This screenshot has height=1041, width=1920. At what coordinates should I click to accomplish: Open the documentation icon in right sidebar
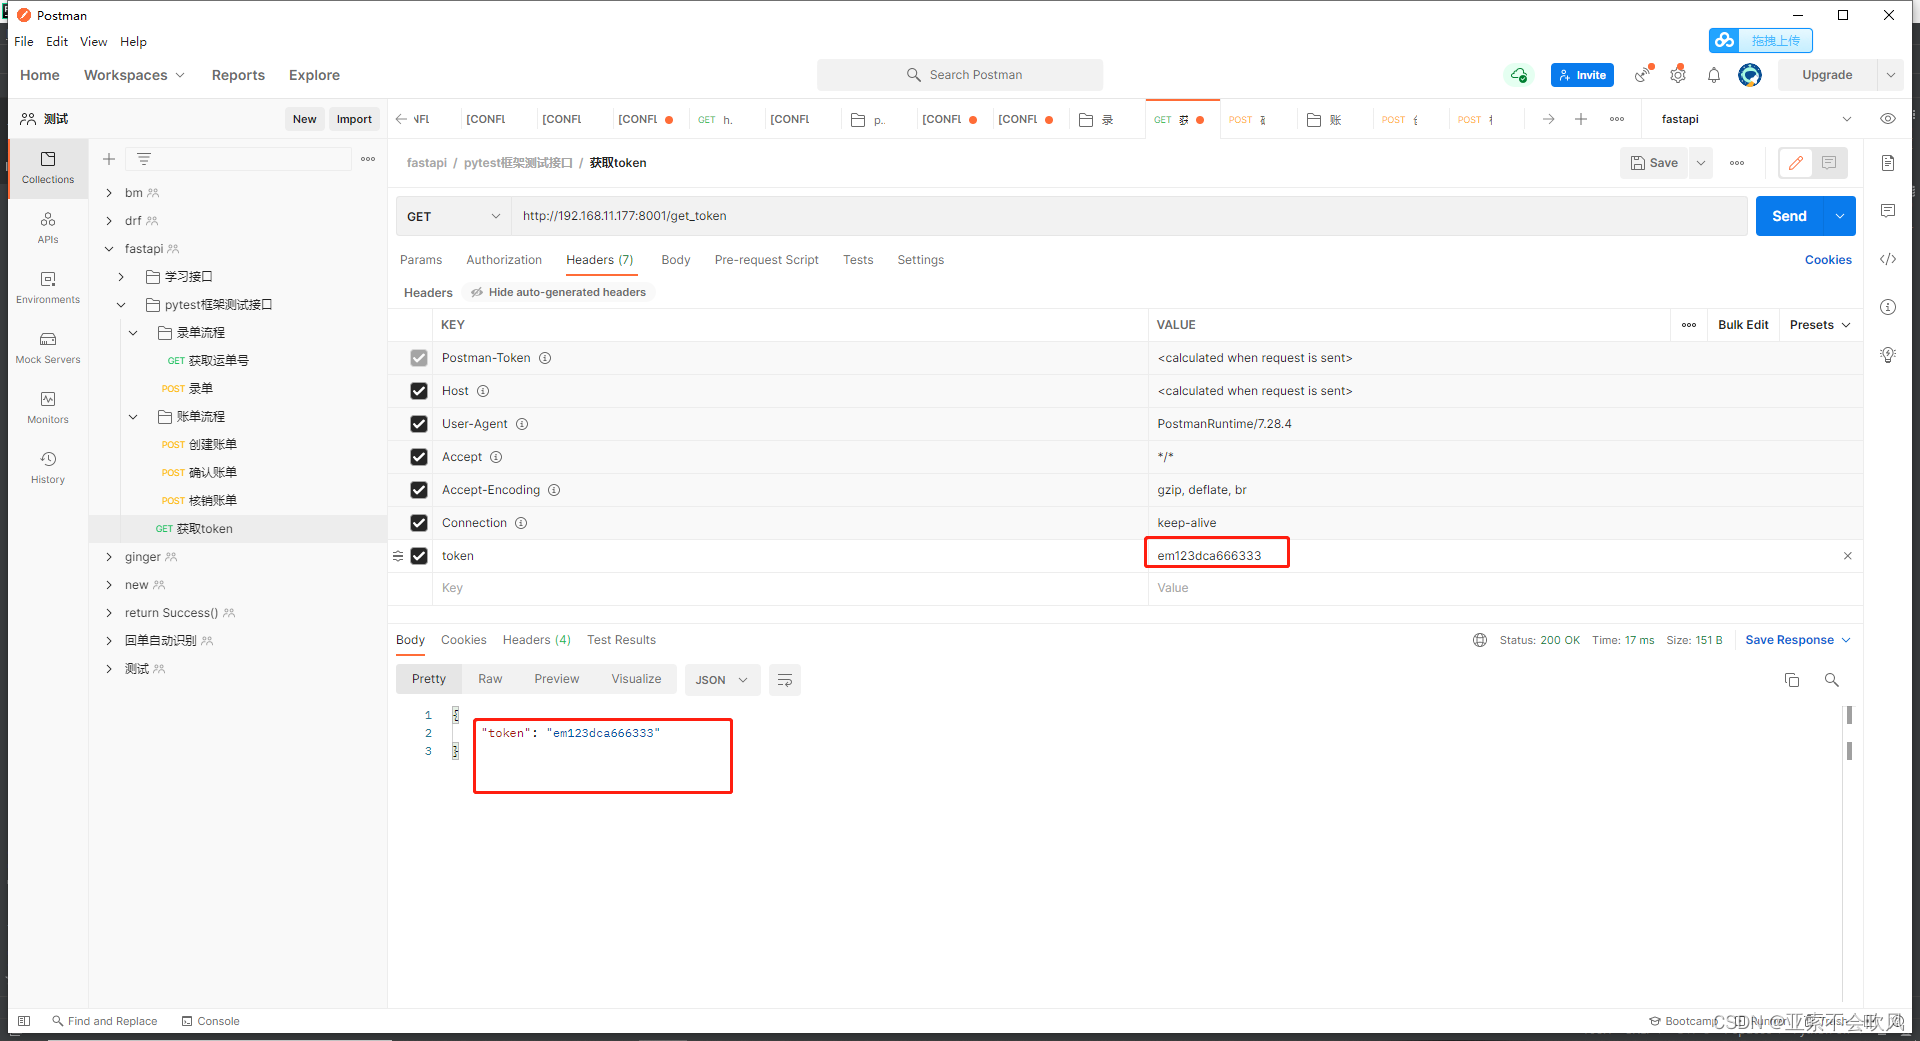1888,163
